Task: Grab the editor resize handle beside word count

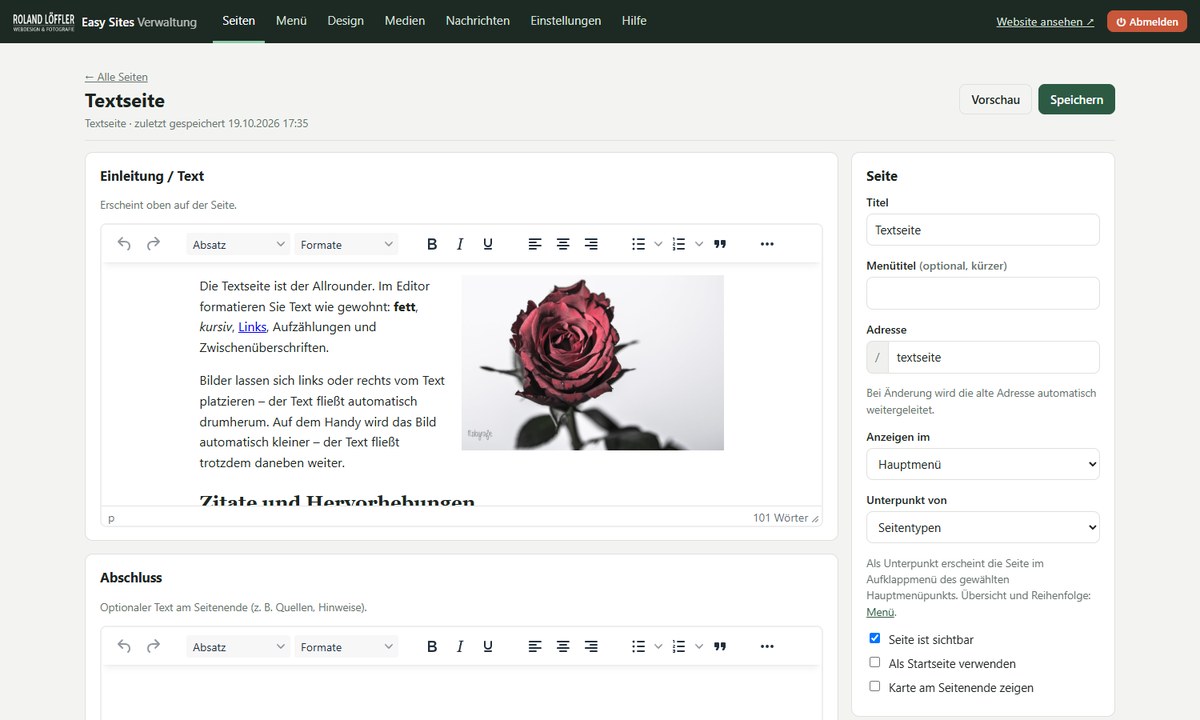Action: pos(815,519)
